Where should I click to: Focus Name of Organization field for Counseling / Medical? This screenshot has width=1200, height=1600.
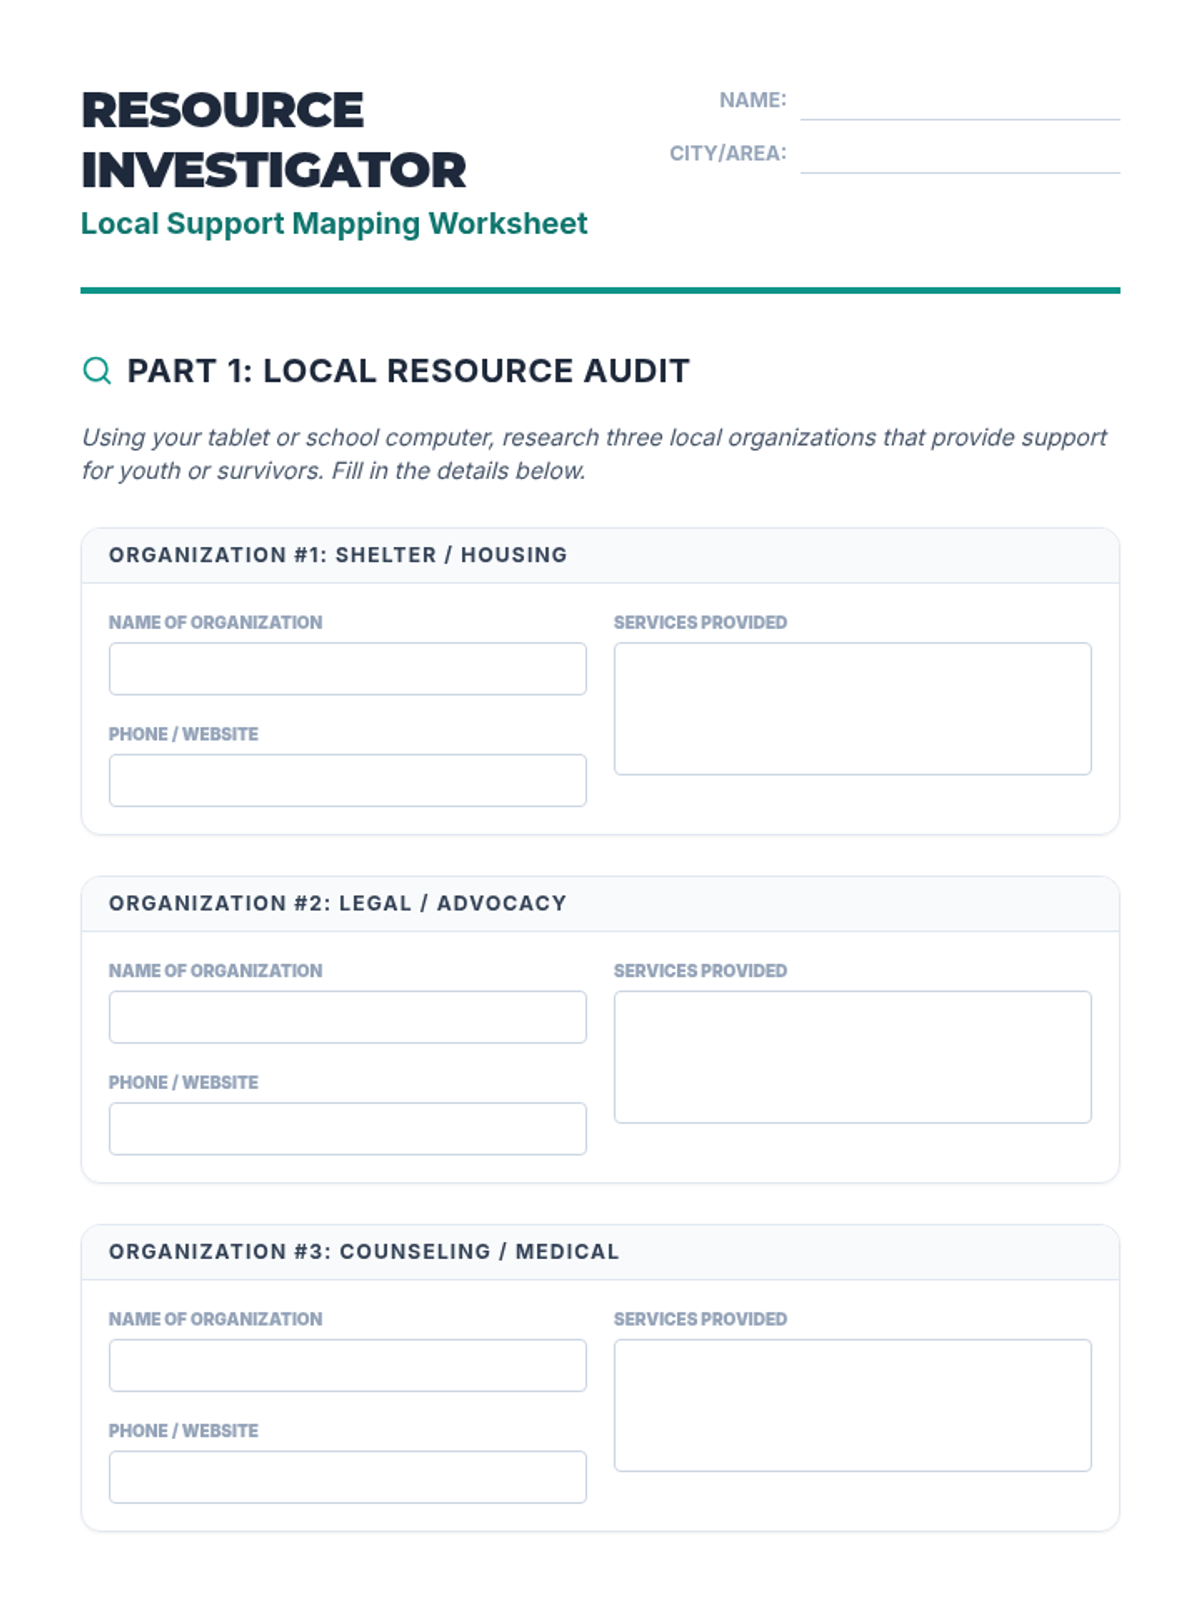(x=347, y=1366)
